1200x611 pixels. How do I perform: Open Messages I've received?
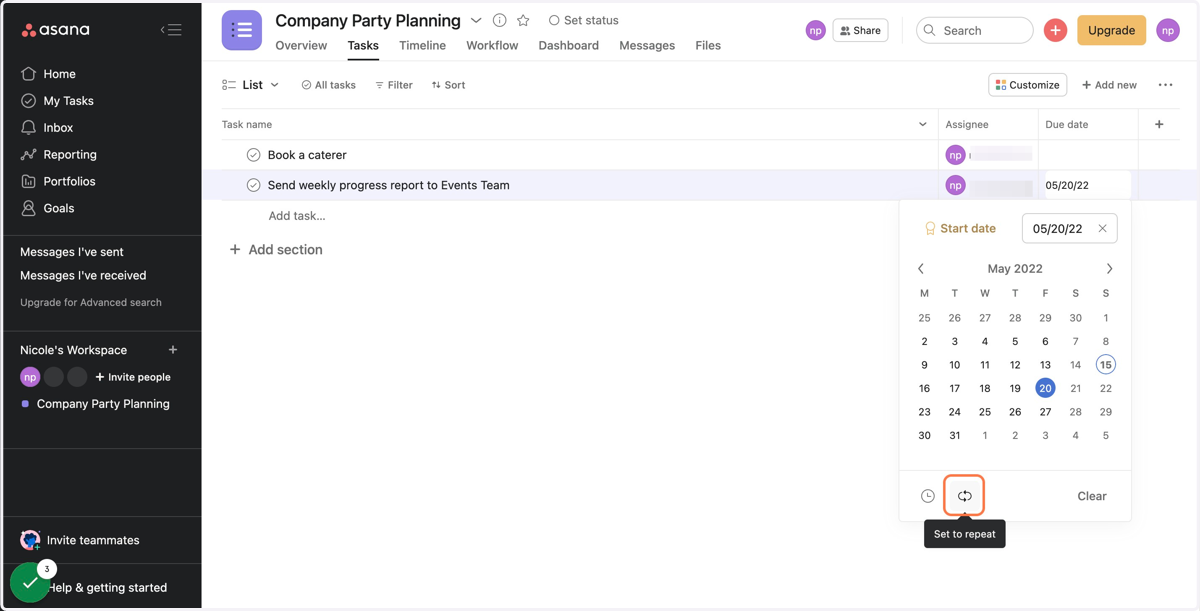coord(83,276)
